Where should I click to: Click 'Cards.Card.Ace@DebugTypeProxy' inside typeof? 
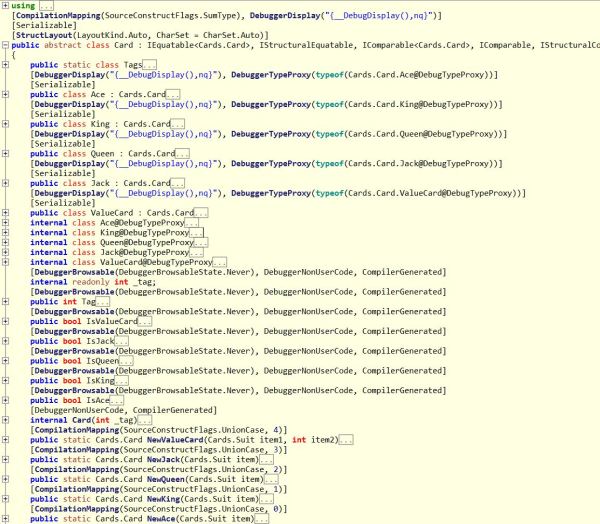(416, 75)
